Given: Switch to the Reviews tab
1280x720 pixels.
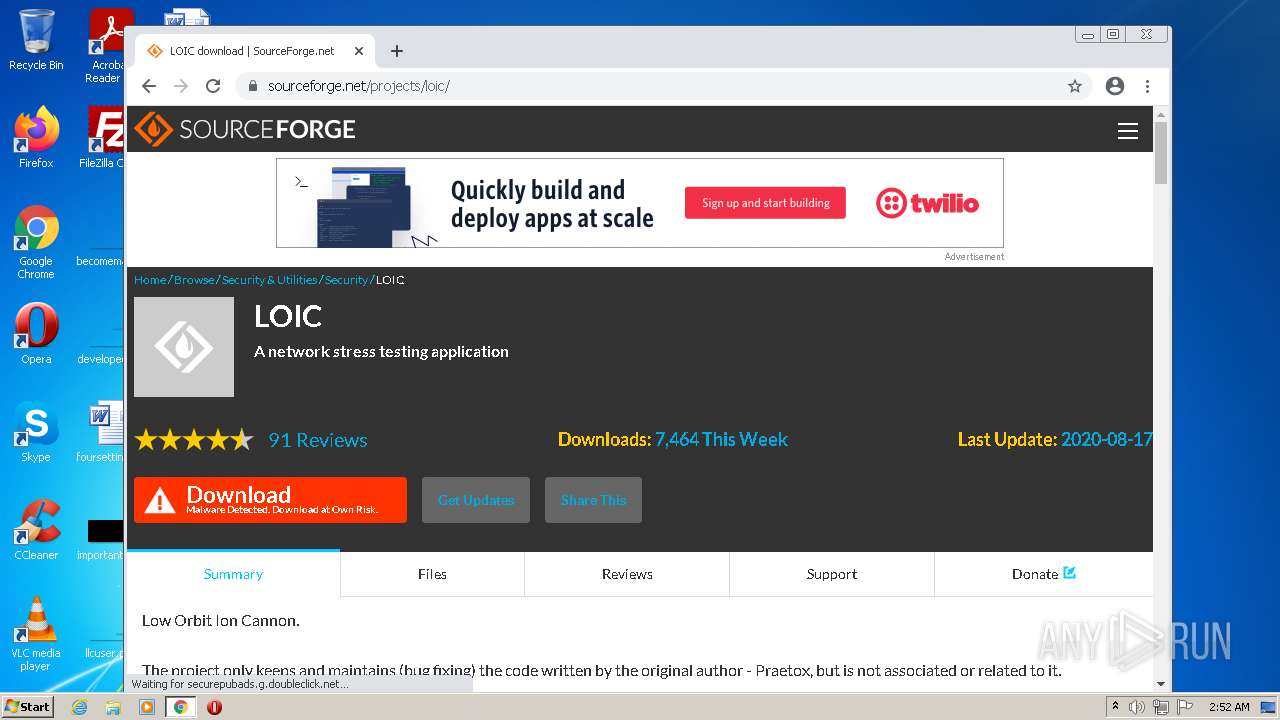Looking at the screenshot, I should (x=627, y=574).
